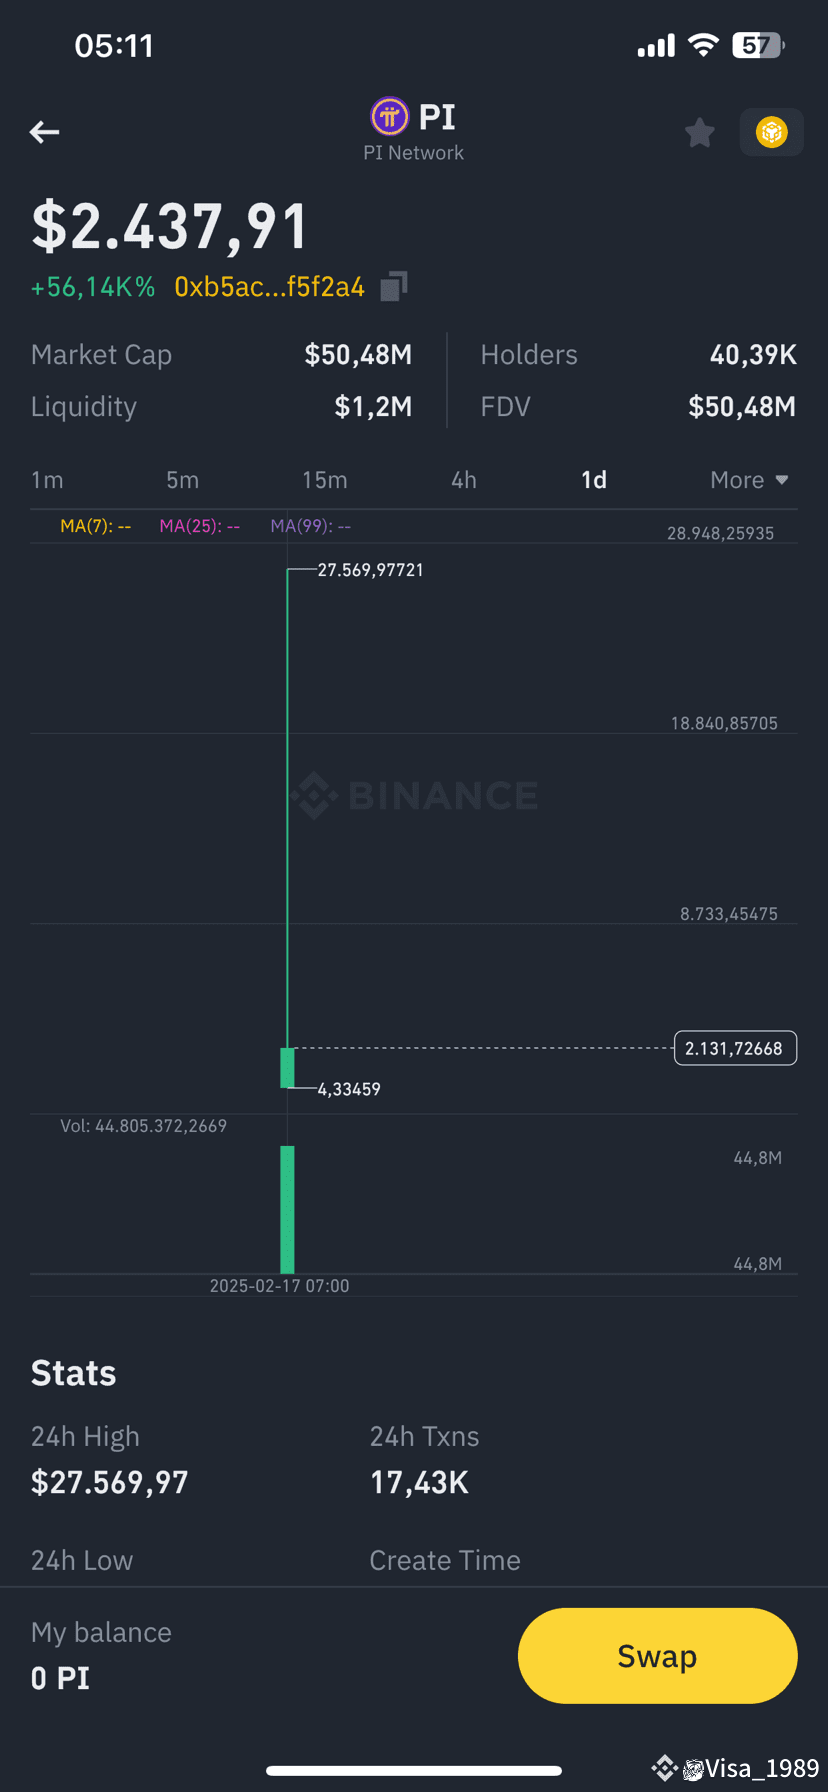This screenshot has height=1792, width=828.
Task: Tap the PI token logo
Action: coord(390,117)
